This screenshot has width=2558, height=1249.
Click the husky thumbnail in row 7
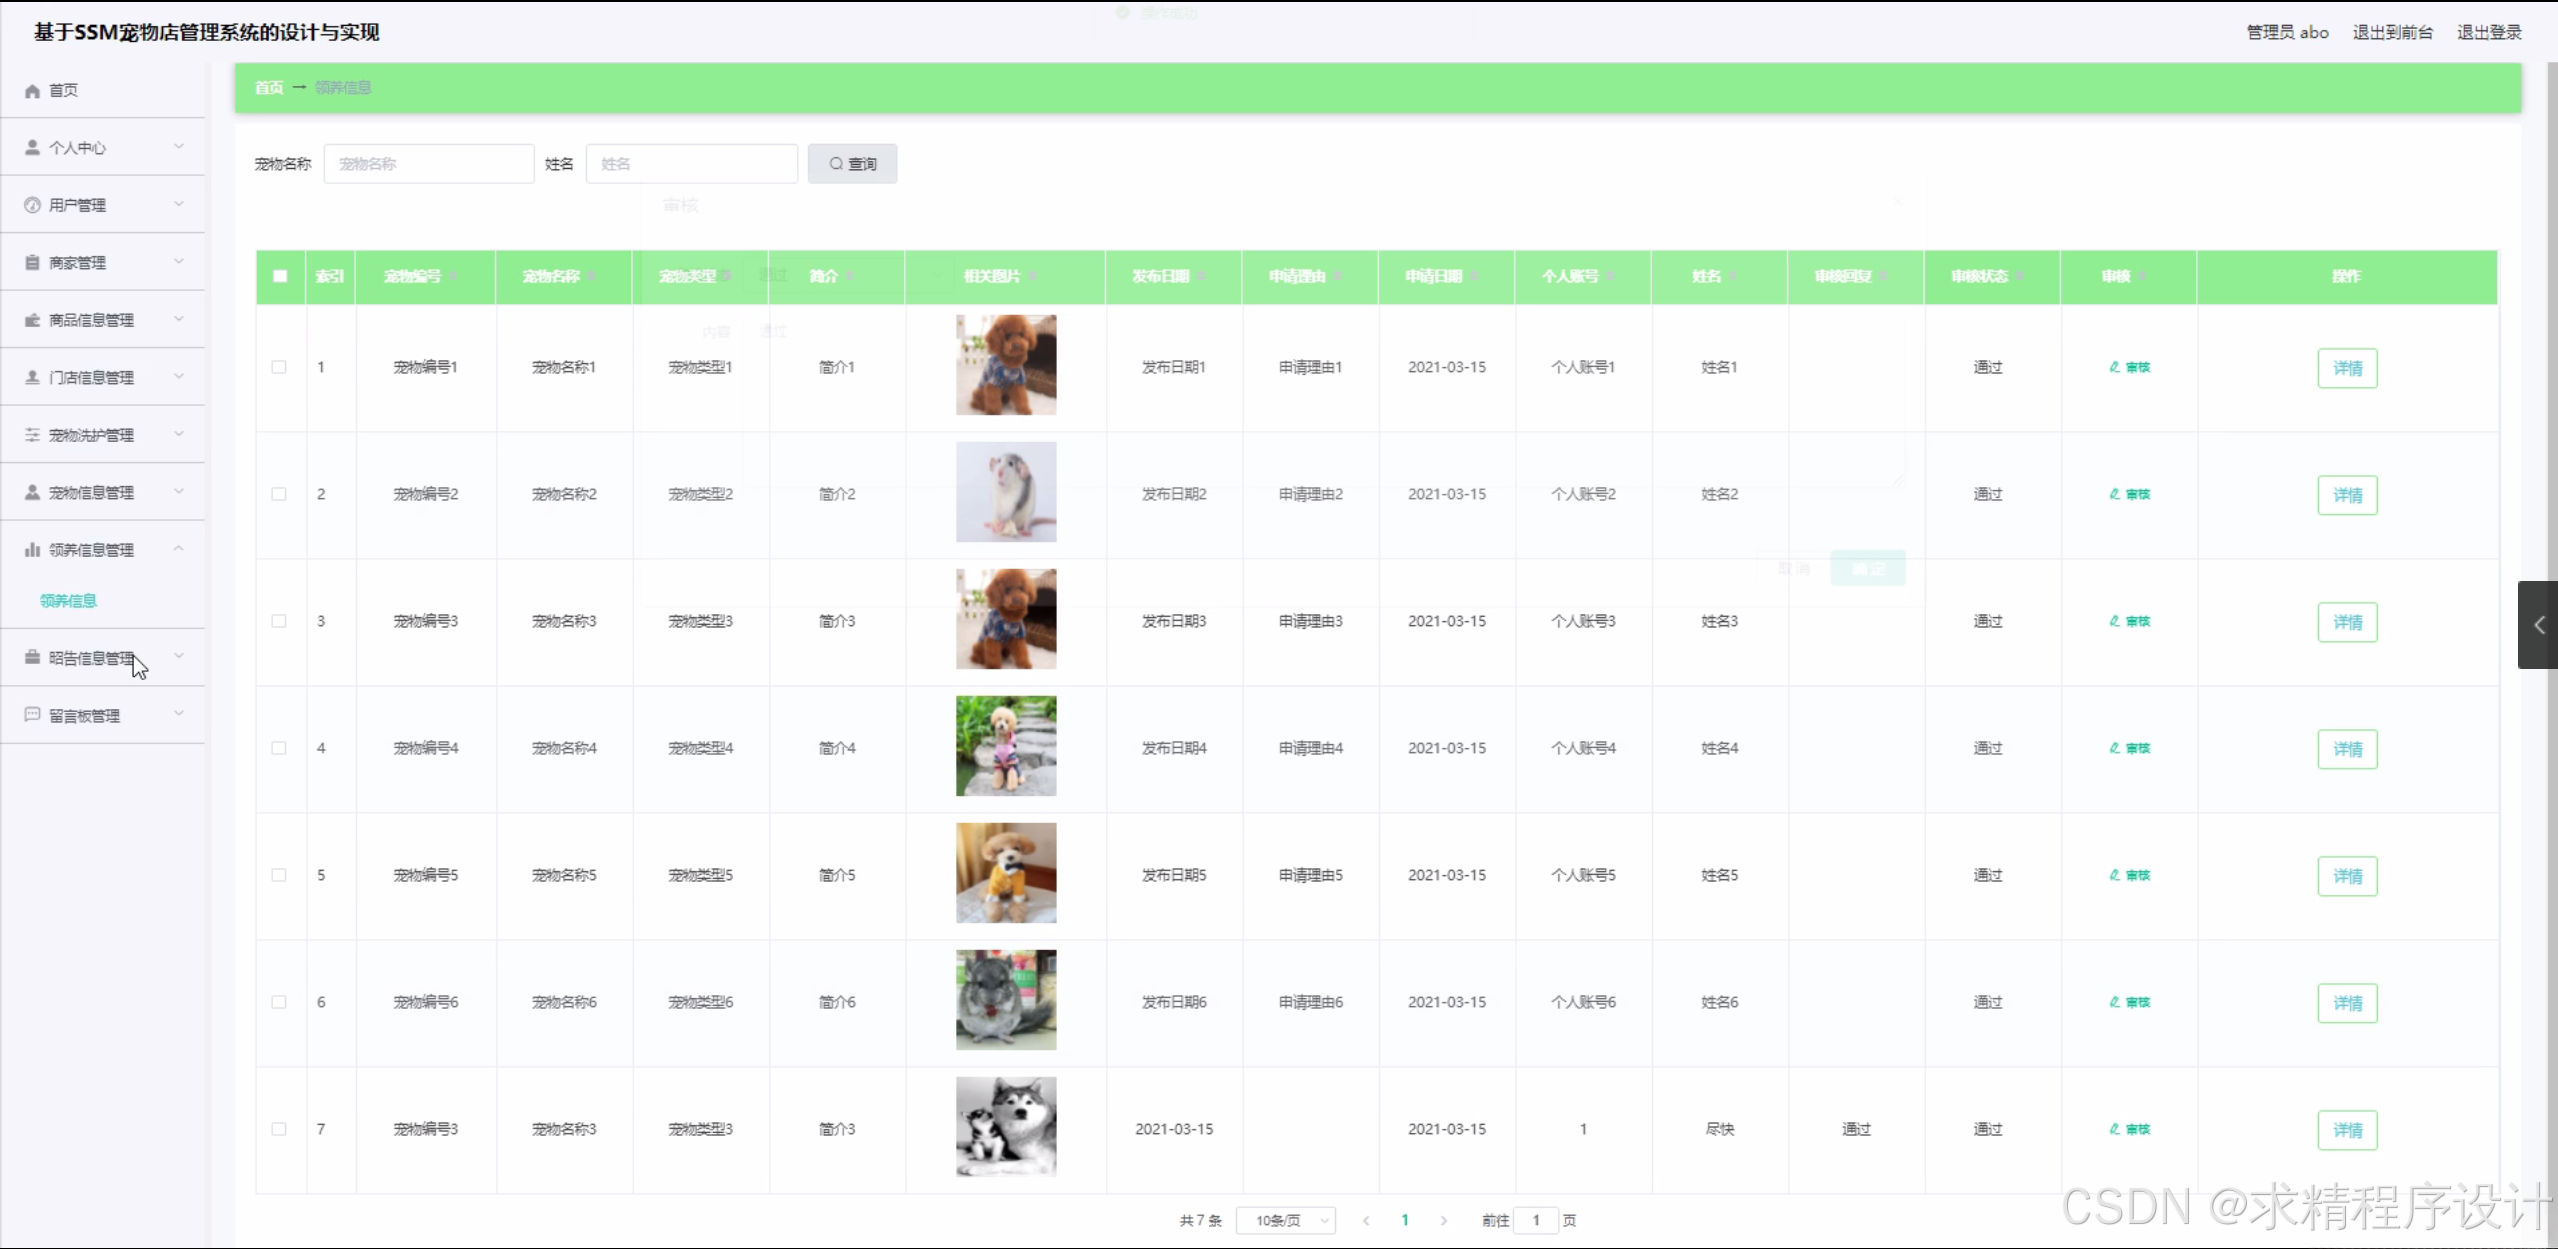coord(1005,1127)
